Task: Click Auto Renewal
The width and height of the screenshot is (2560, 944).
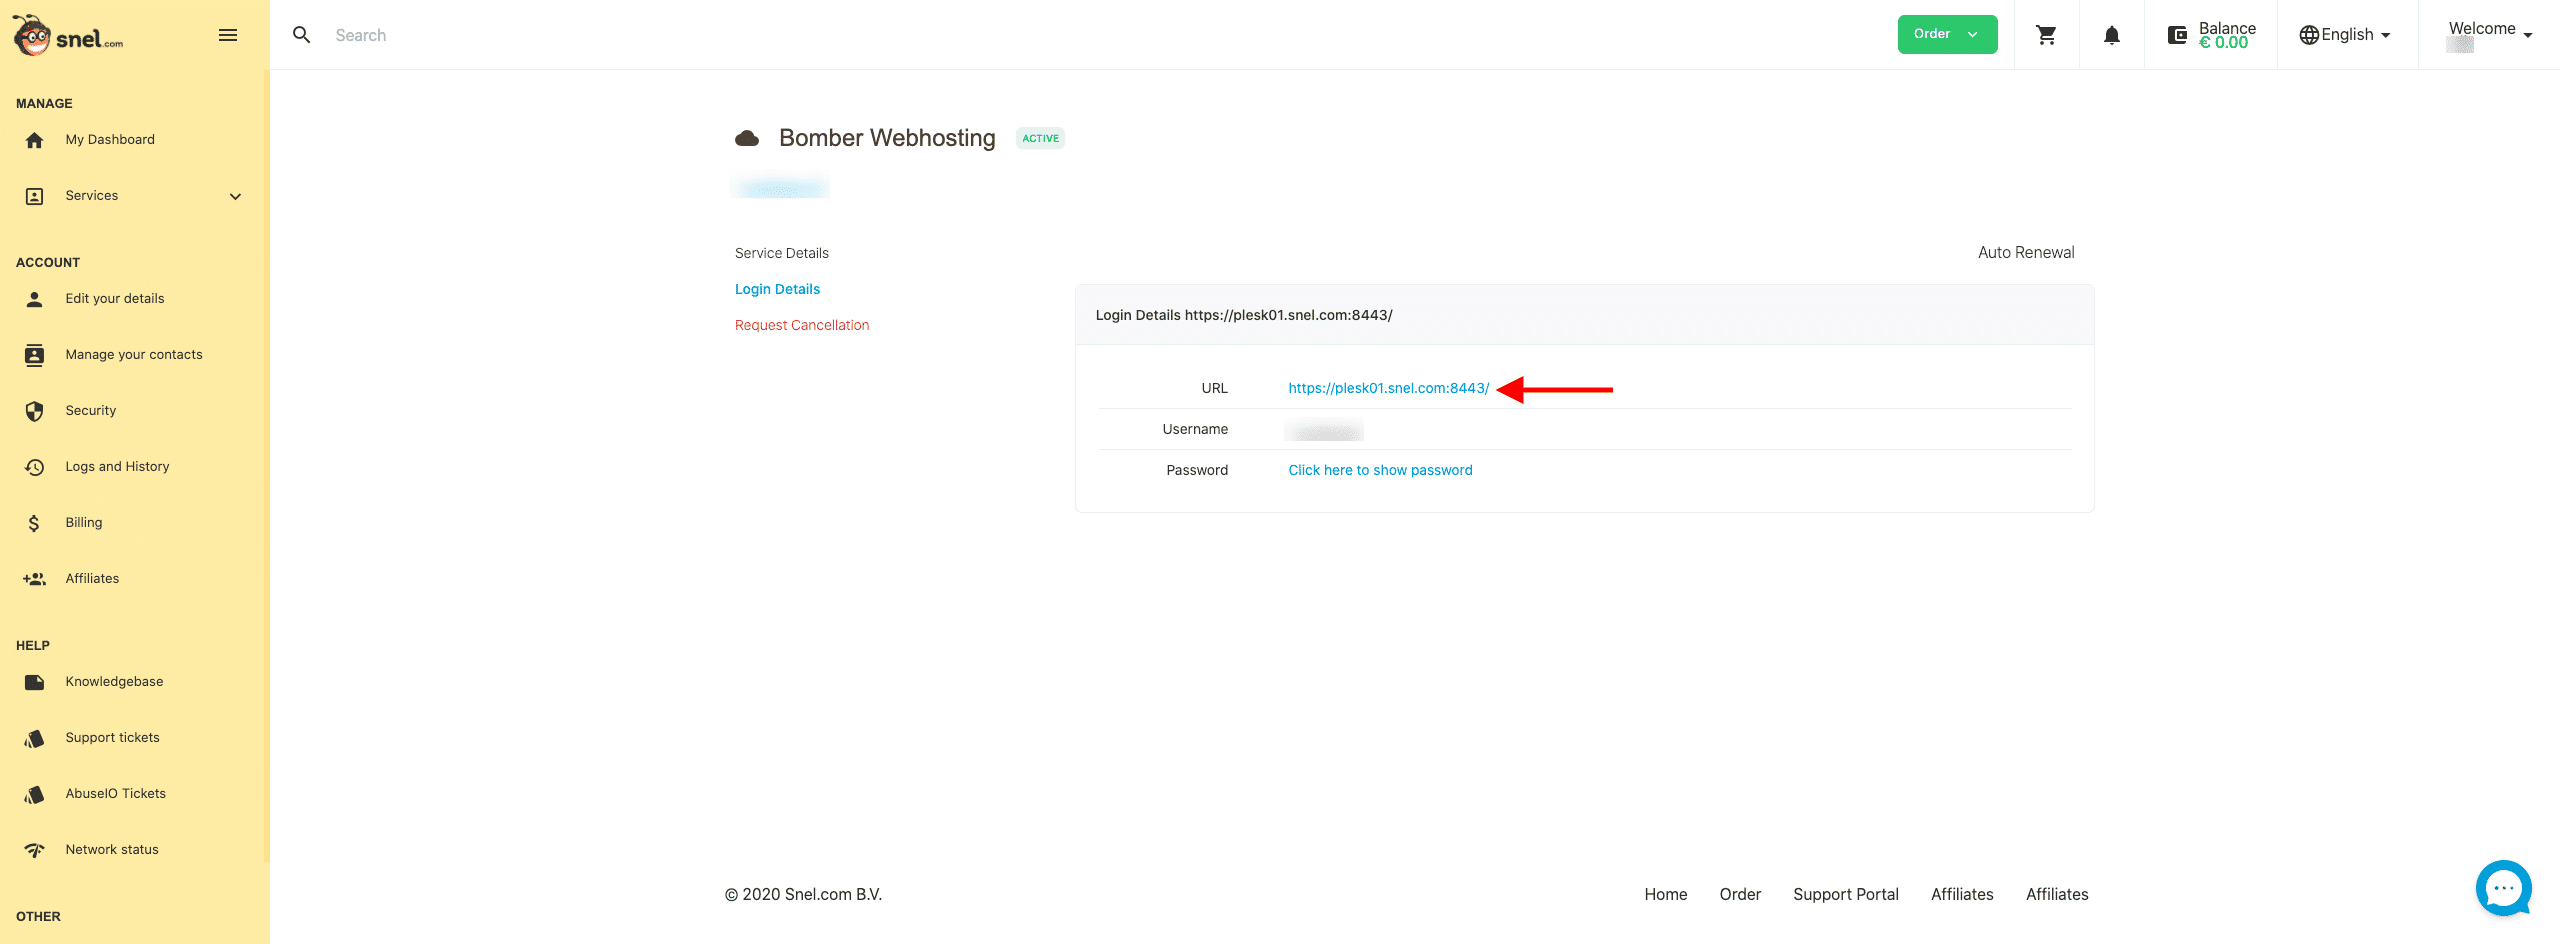Action: coord(2026,253)
